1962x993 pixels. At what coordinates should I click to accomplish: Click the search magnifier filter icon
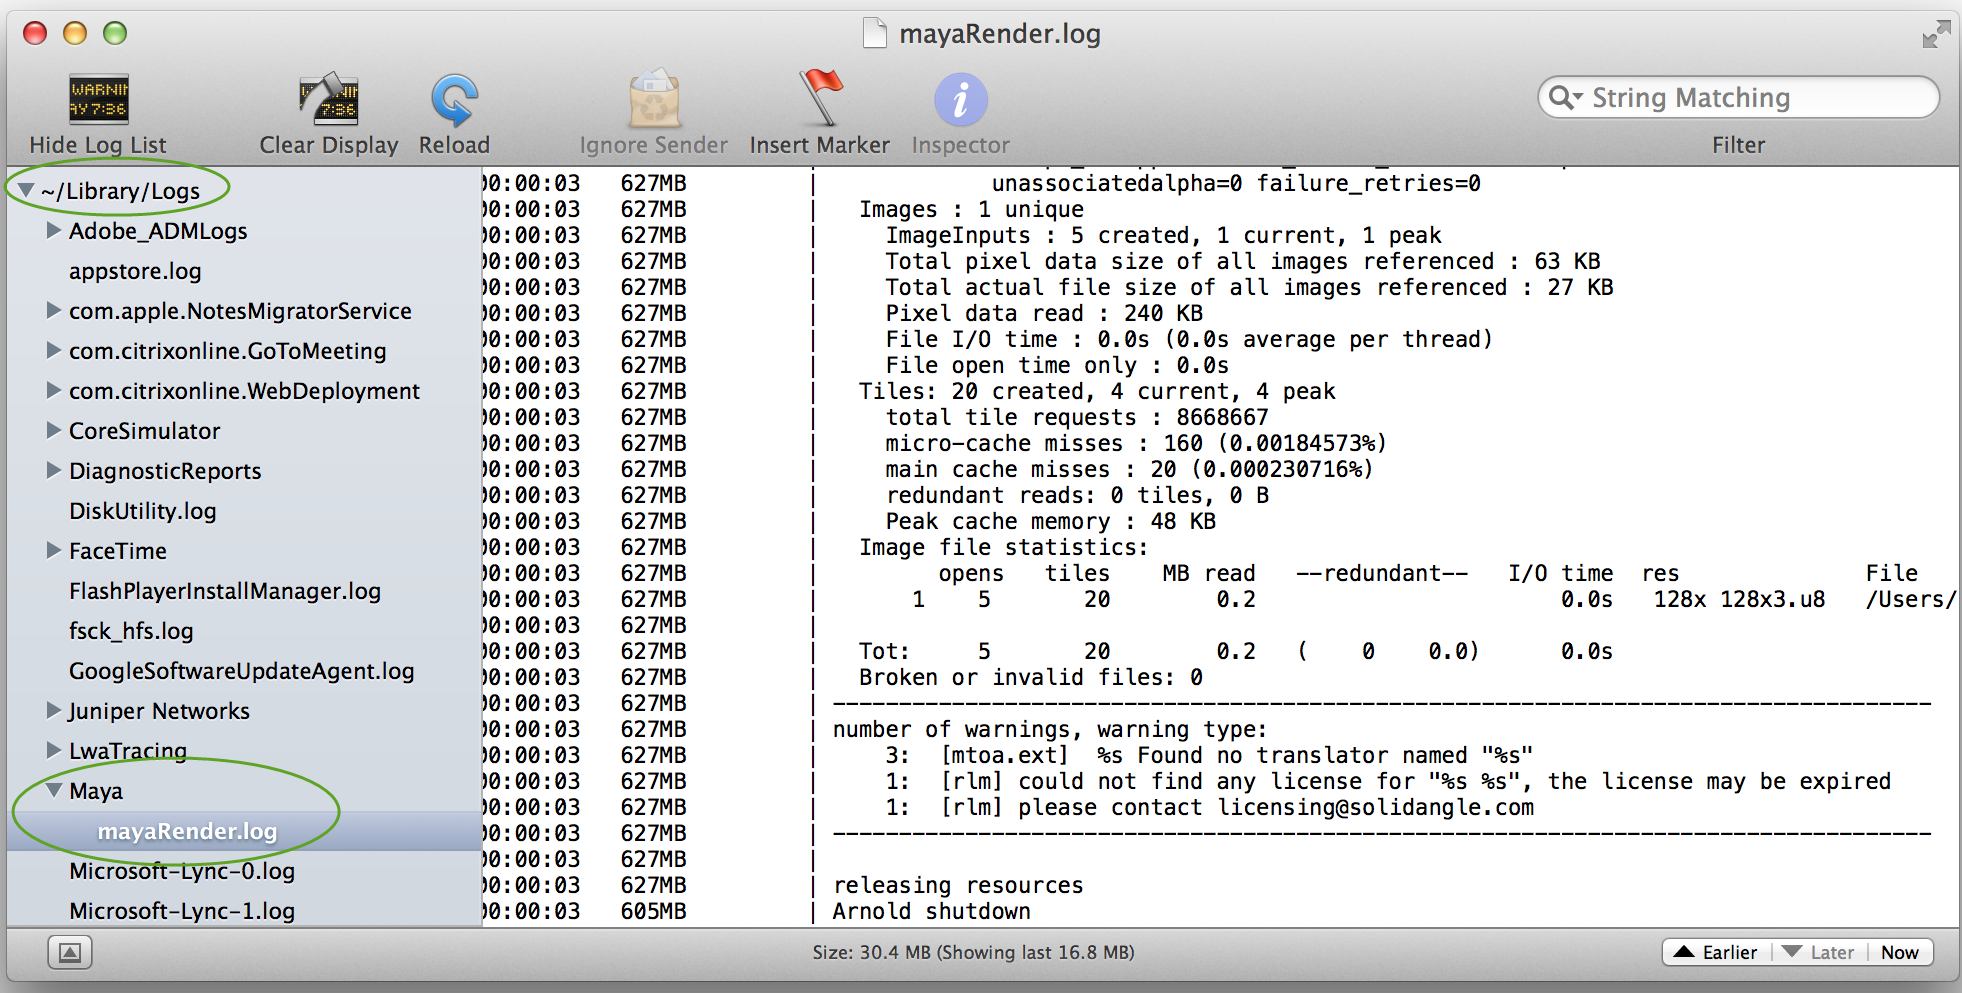(1564, 98)
